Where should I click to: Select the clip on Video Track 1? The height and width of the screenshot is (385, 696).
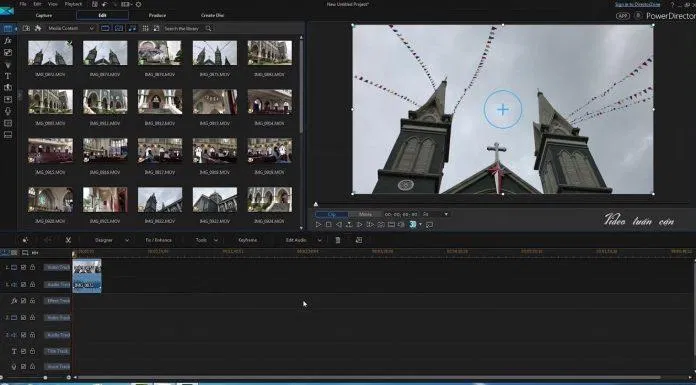point(87,268)
